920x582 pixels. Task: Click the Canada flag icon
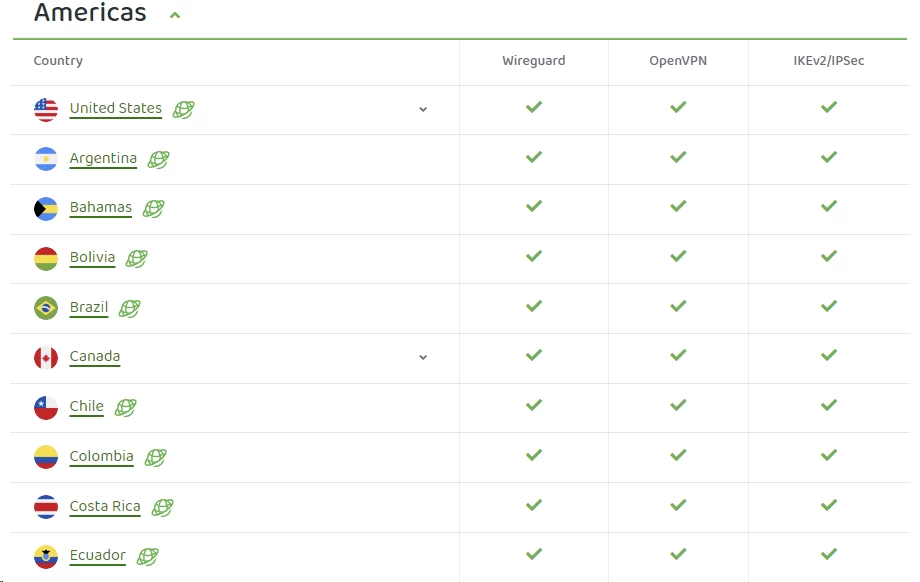[46, 358]
